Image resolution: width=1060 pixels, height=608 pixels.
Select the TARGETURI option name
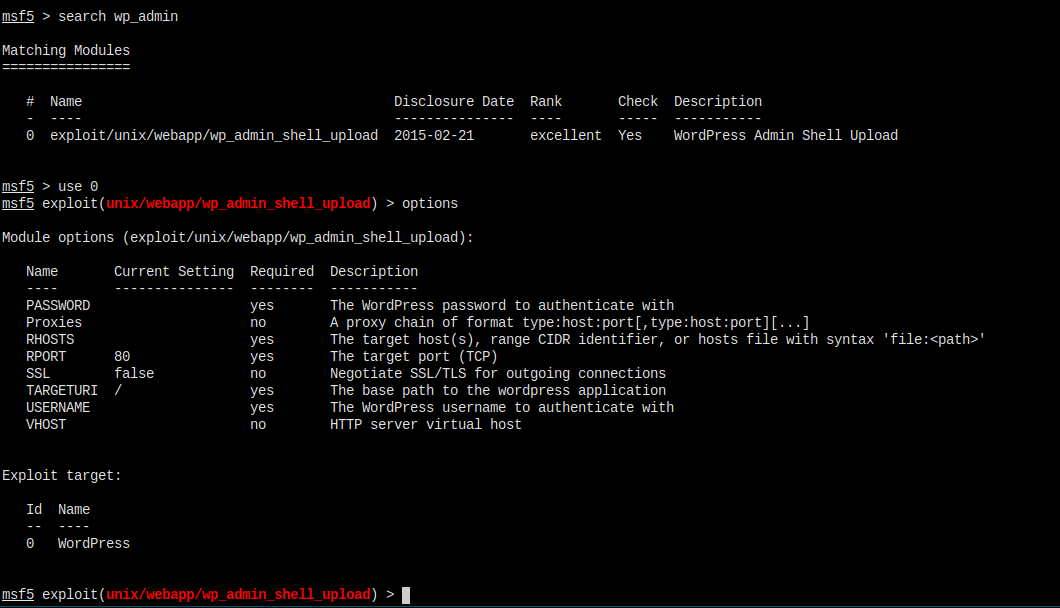[x=62, y=390]
